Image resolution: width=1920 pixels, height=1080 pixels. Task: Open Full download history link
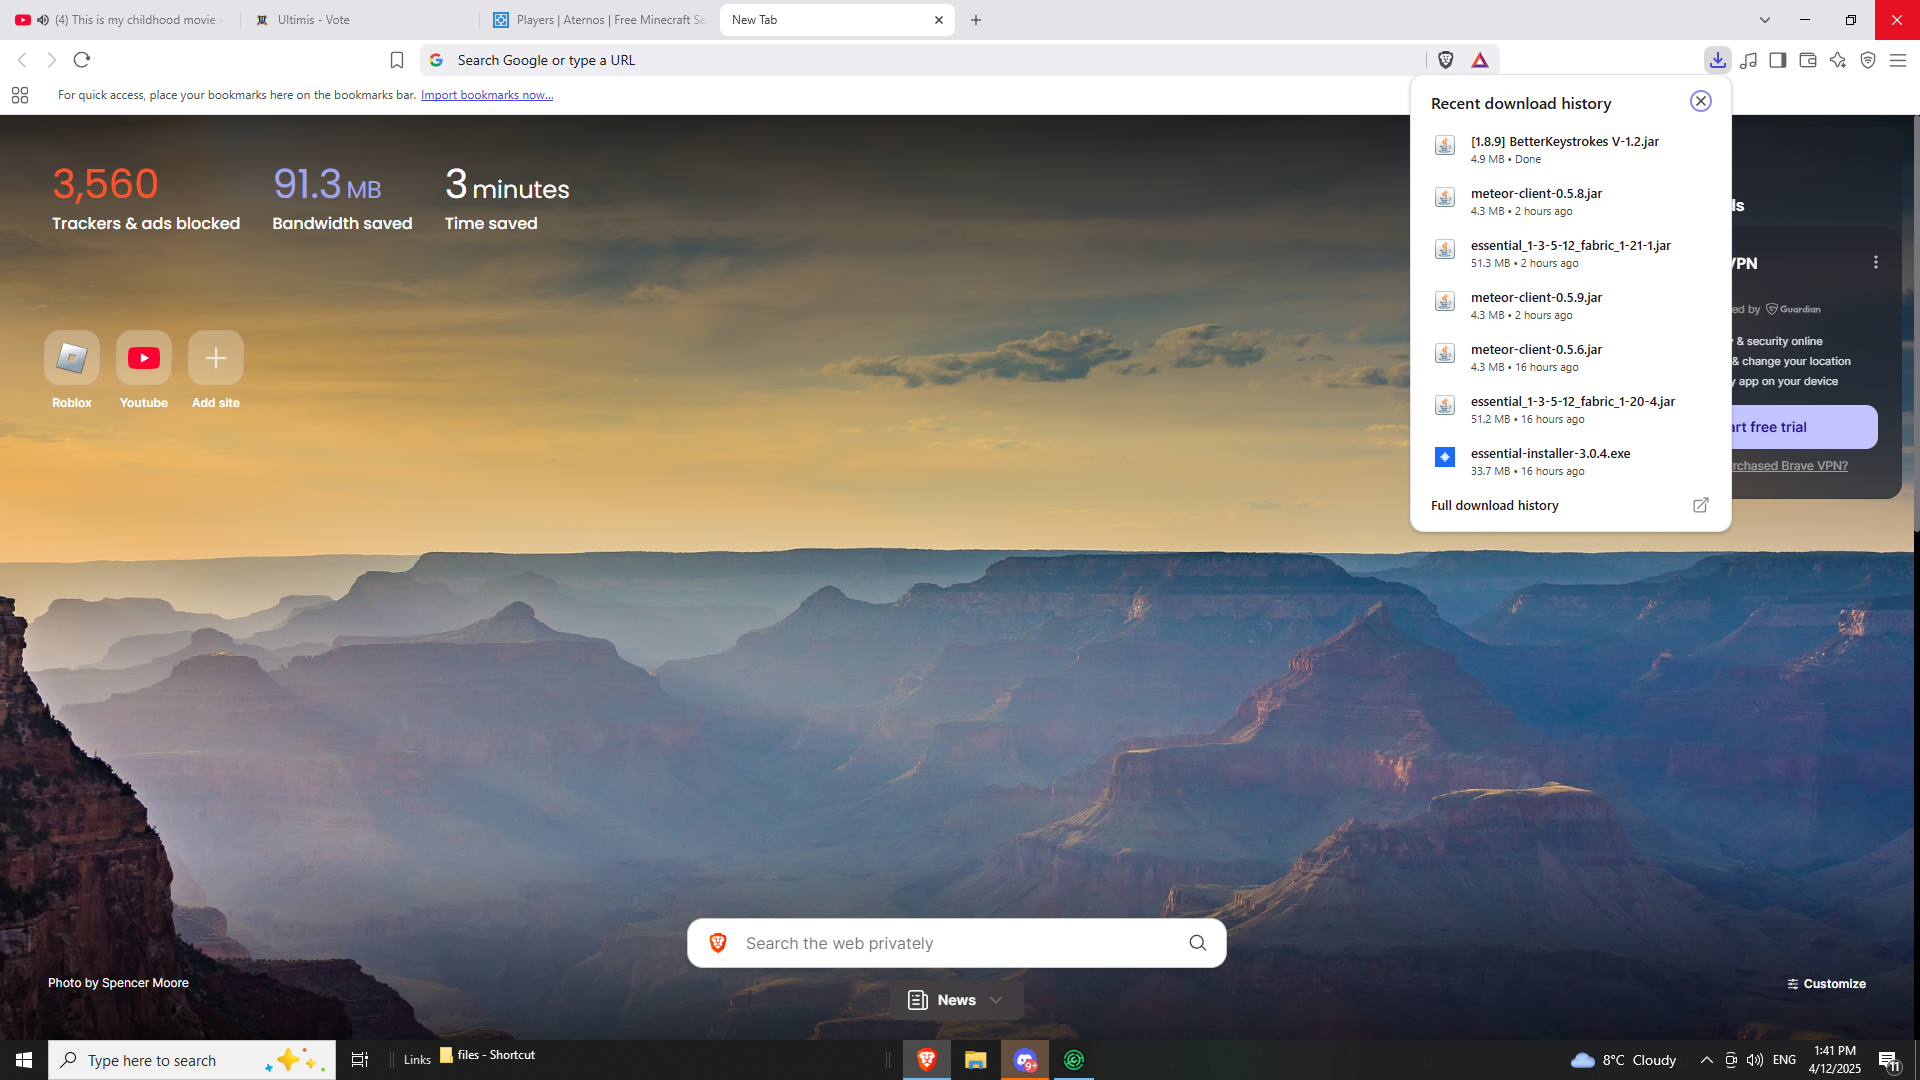1494,505
